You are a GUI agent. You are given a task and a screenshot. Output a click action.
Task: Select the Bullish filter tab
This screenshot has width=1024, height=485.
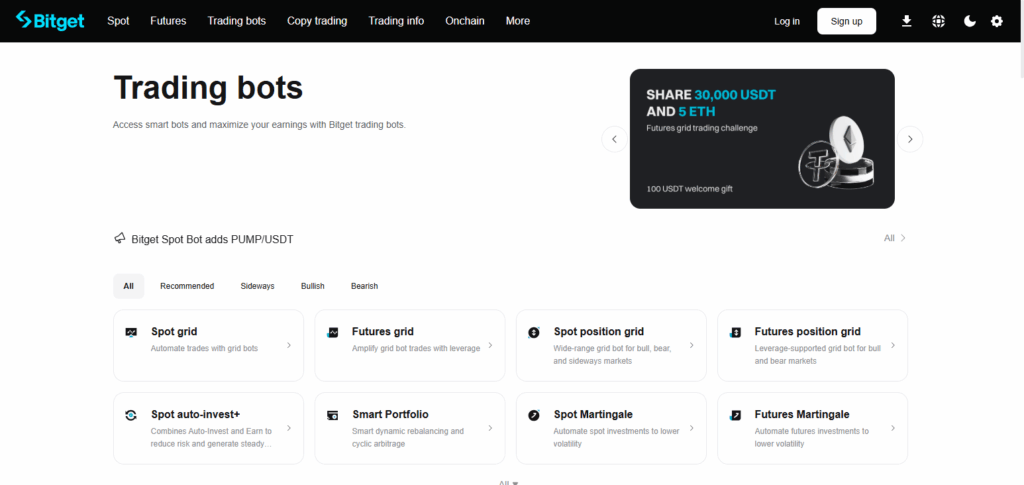[x=313, y=286]
